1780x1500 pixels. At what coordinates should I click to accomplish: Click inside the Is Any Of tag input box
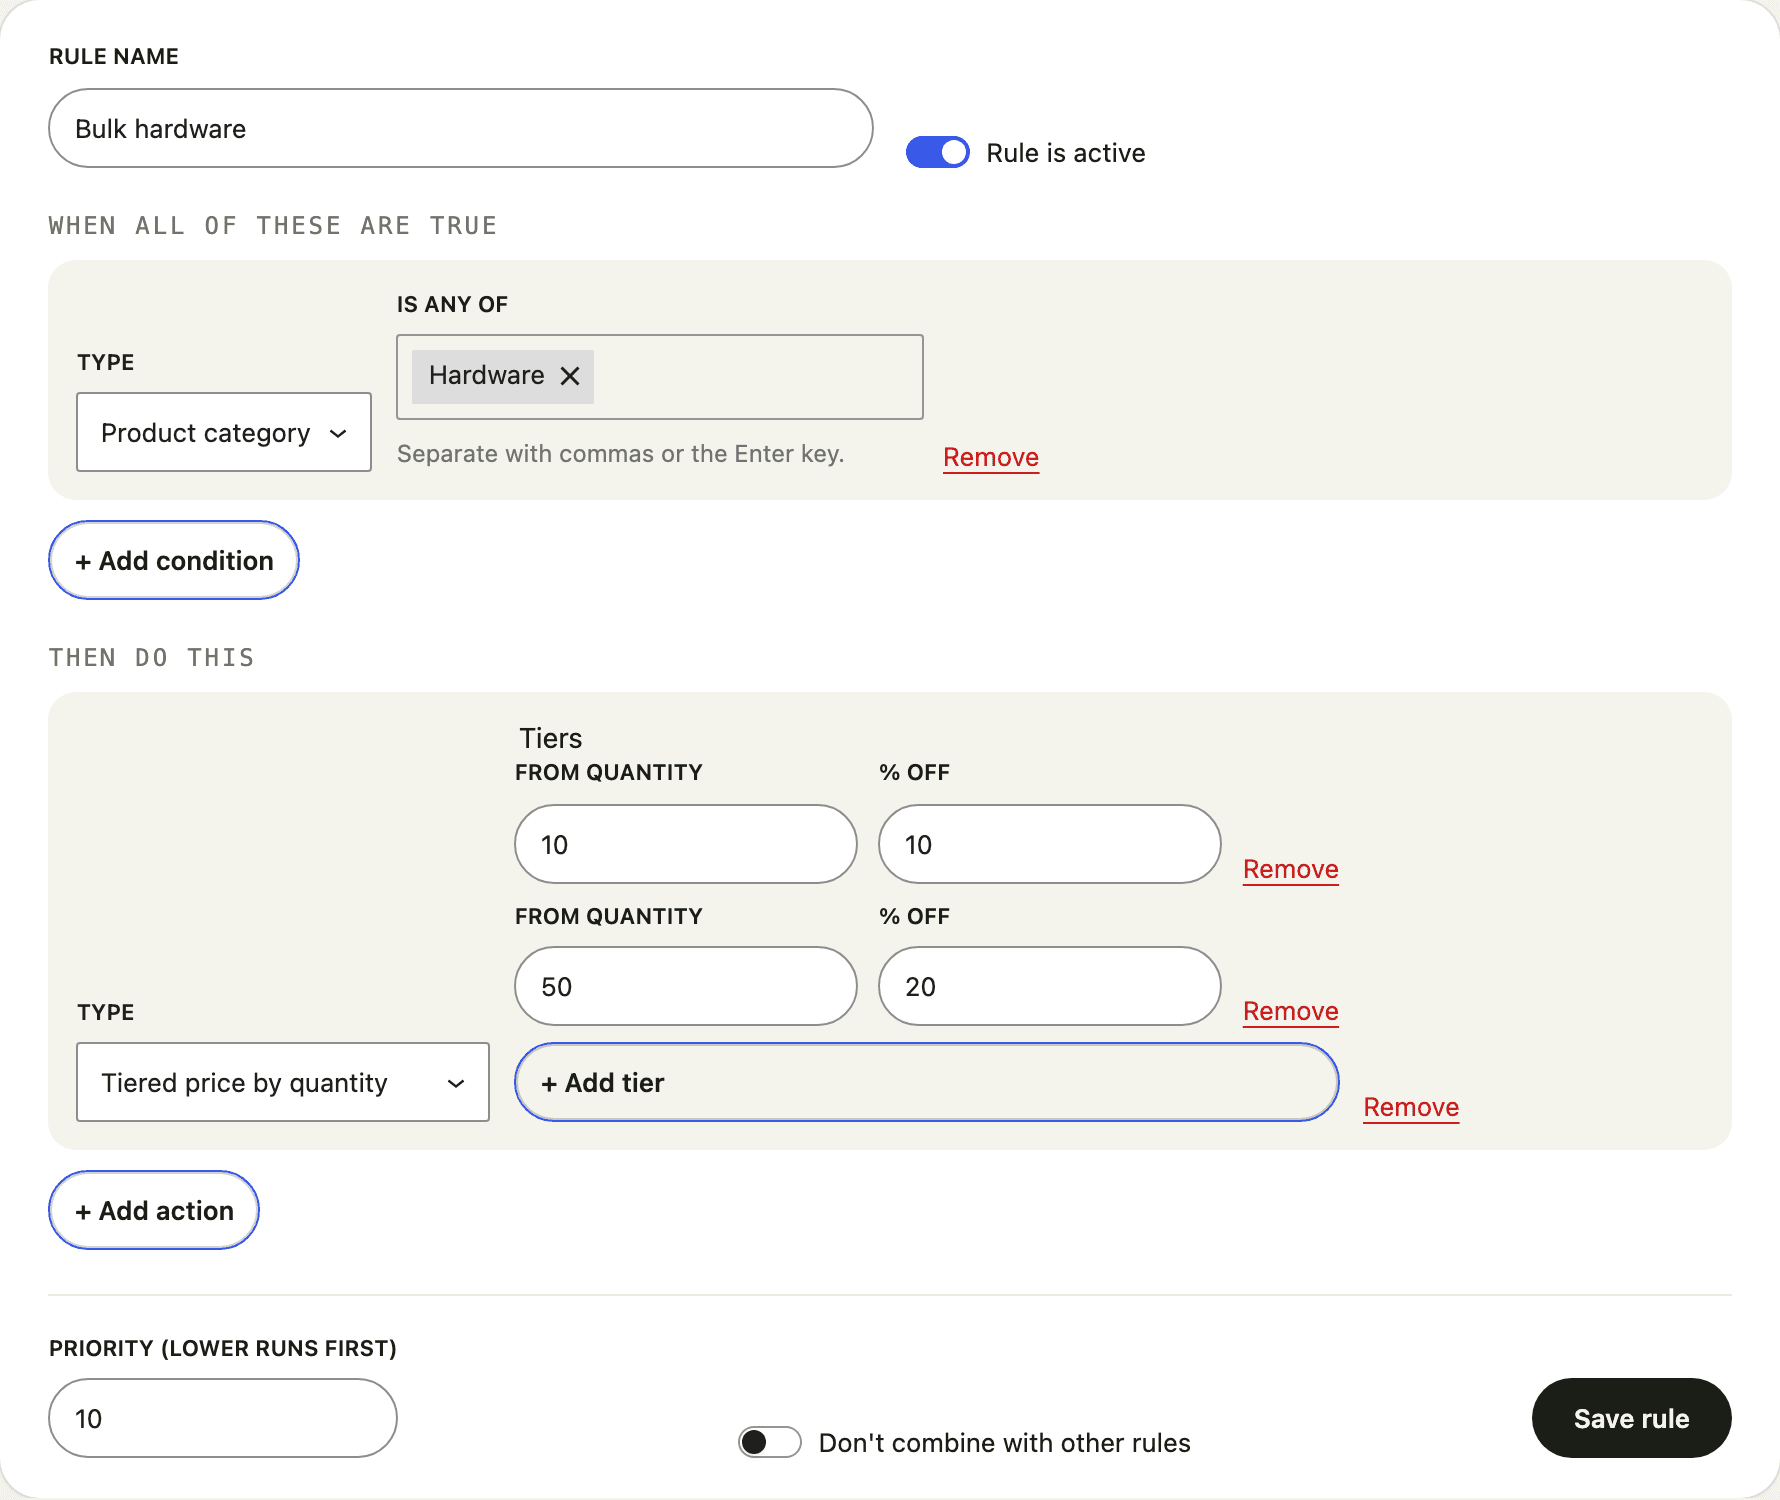758,377
